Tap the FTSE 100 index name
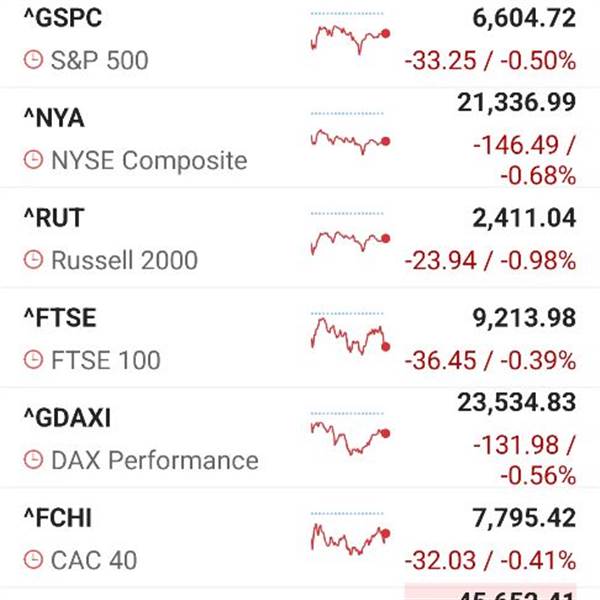 pyautogui.click(x=105, y=360)
